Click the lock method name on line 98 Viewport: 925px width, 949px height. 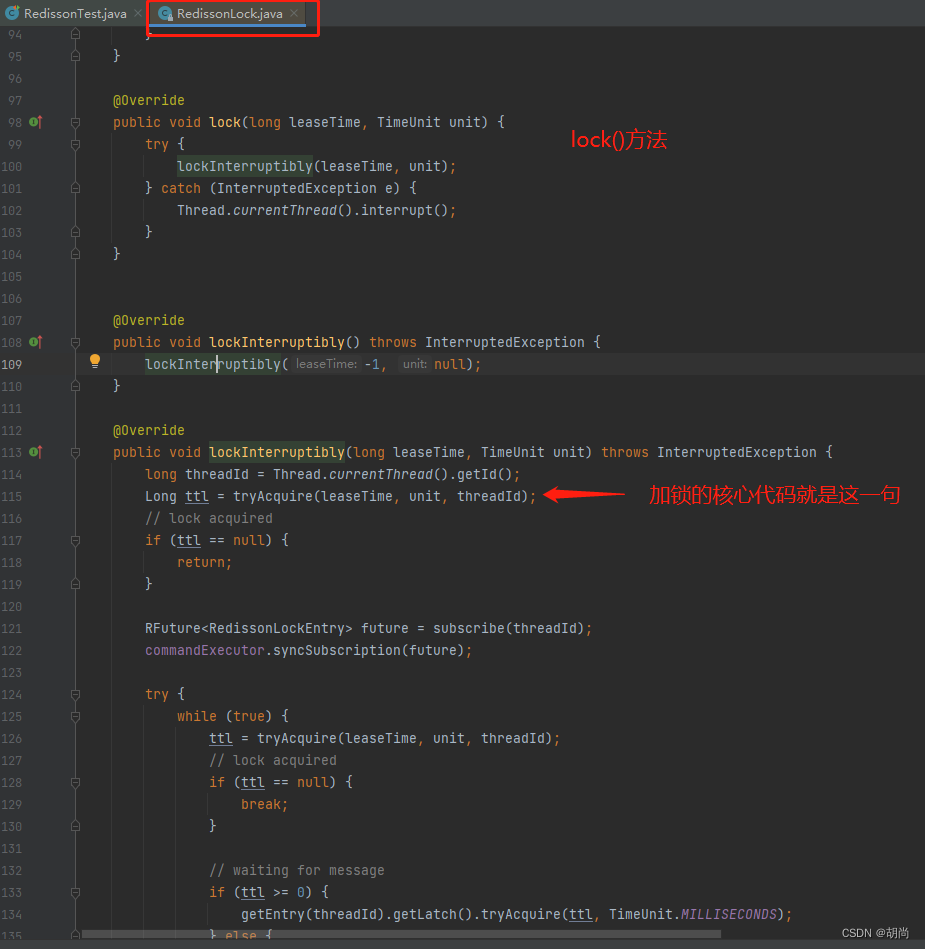(225, 122)
